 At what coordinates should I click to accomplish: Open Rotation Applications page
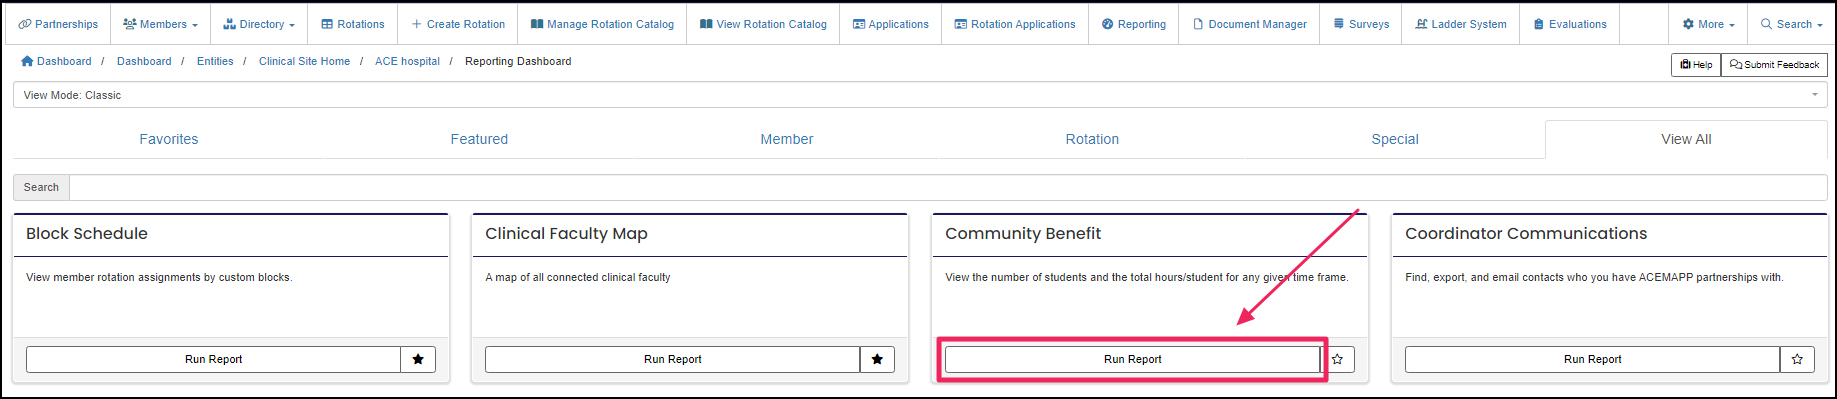pyautogui.click(x=1015, y=24)
